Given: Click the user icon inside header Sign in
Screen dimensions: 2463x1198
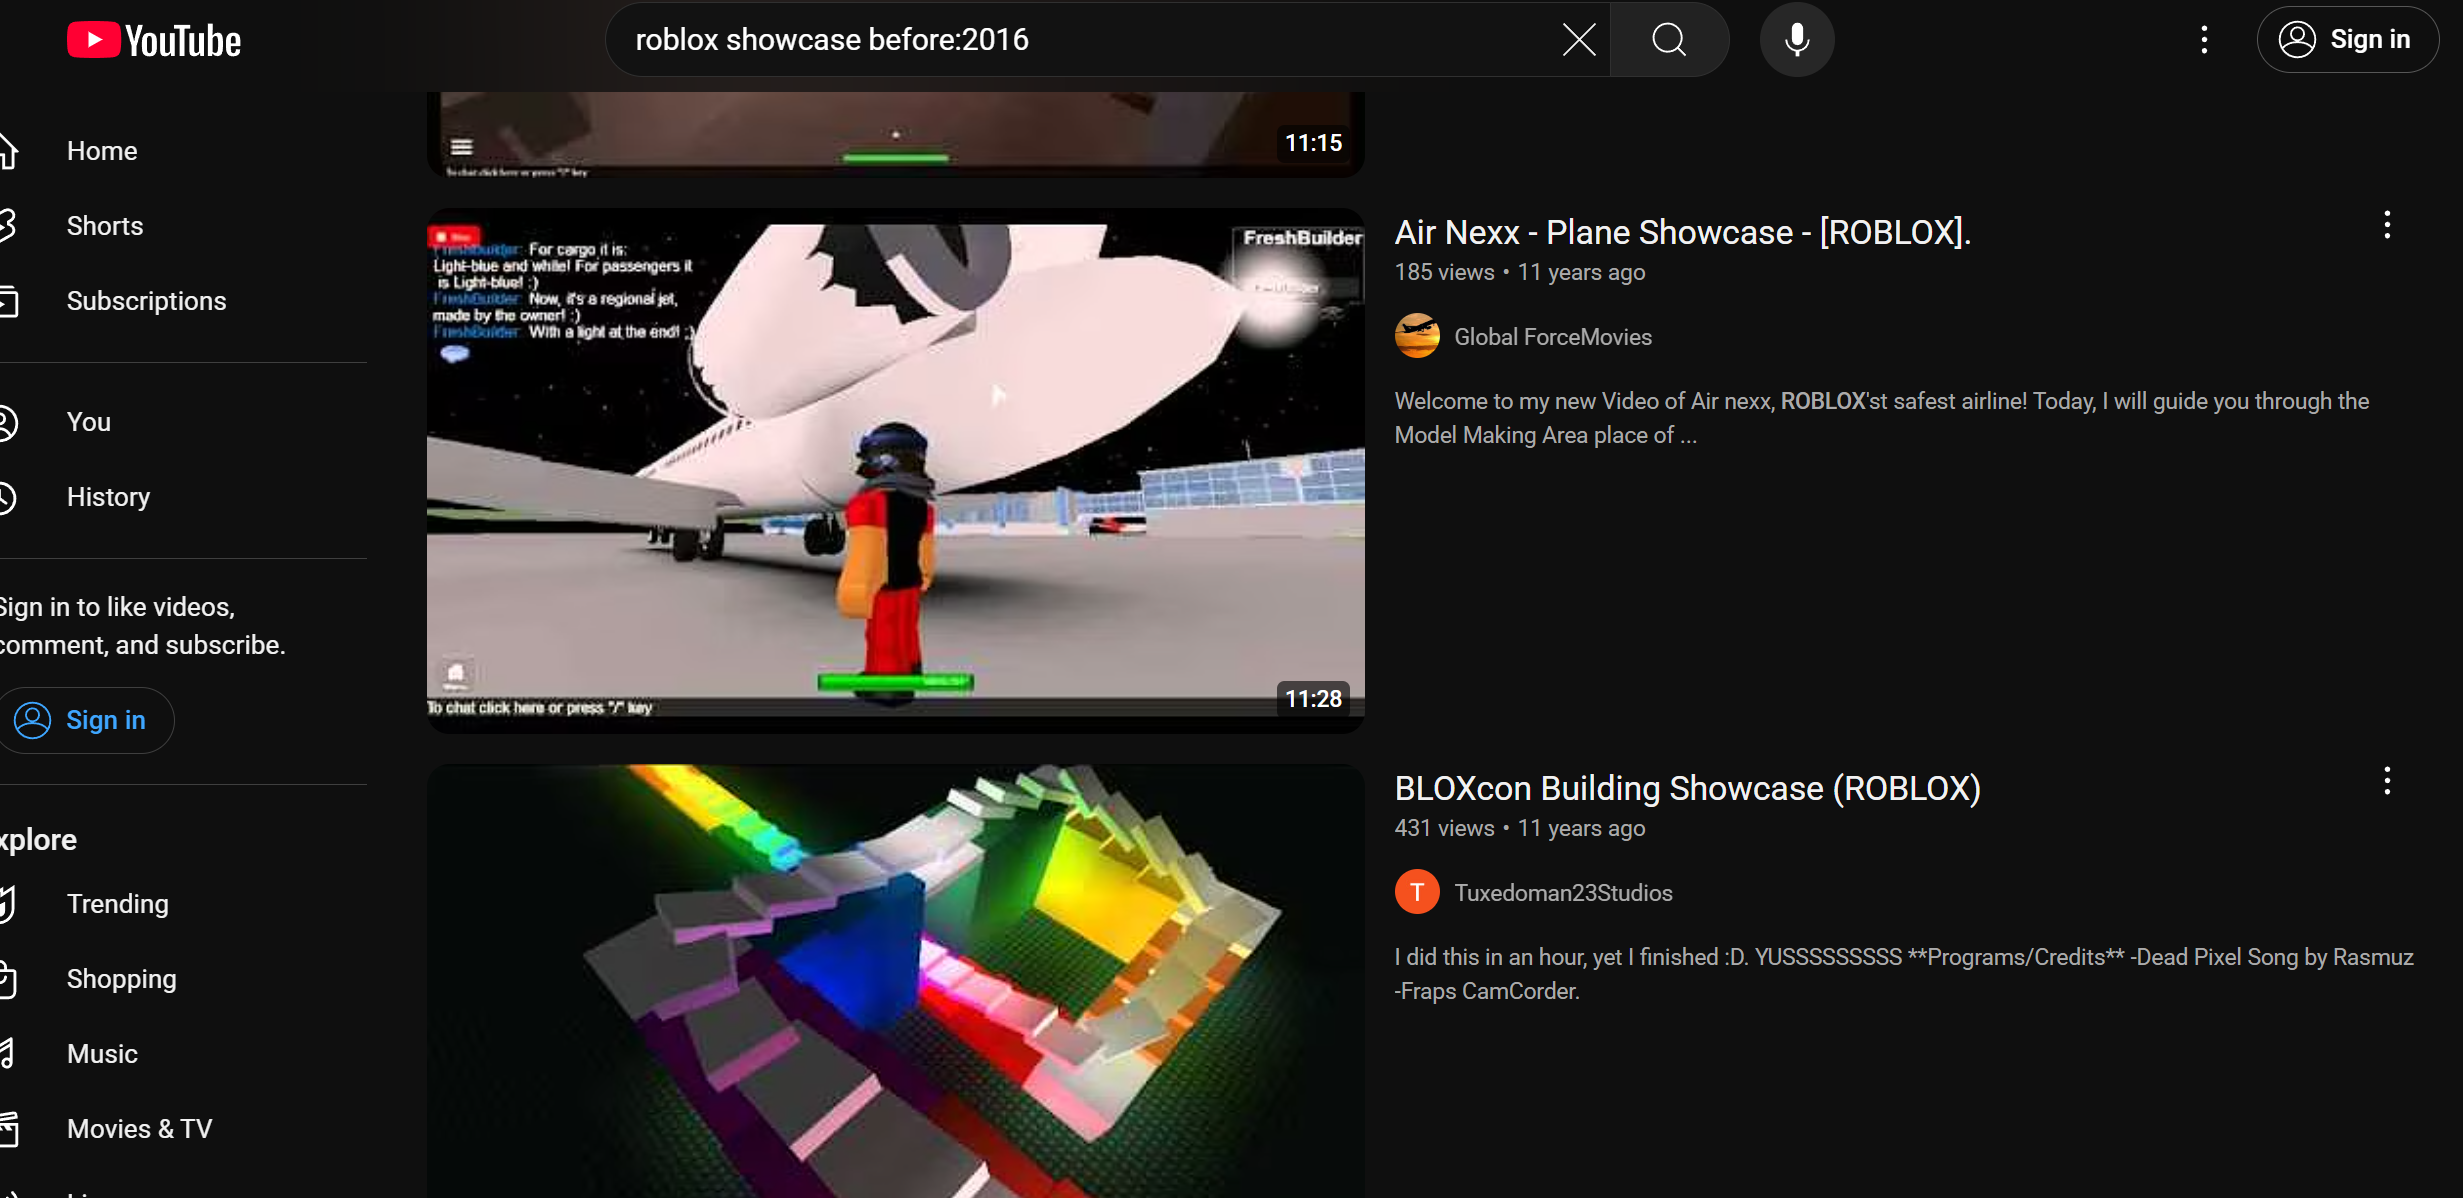Looking at the screenshot, I should click(2297, 40).
